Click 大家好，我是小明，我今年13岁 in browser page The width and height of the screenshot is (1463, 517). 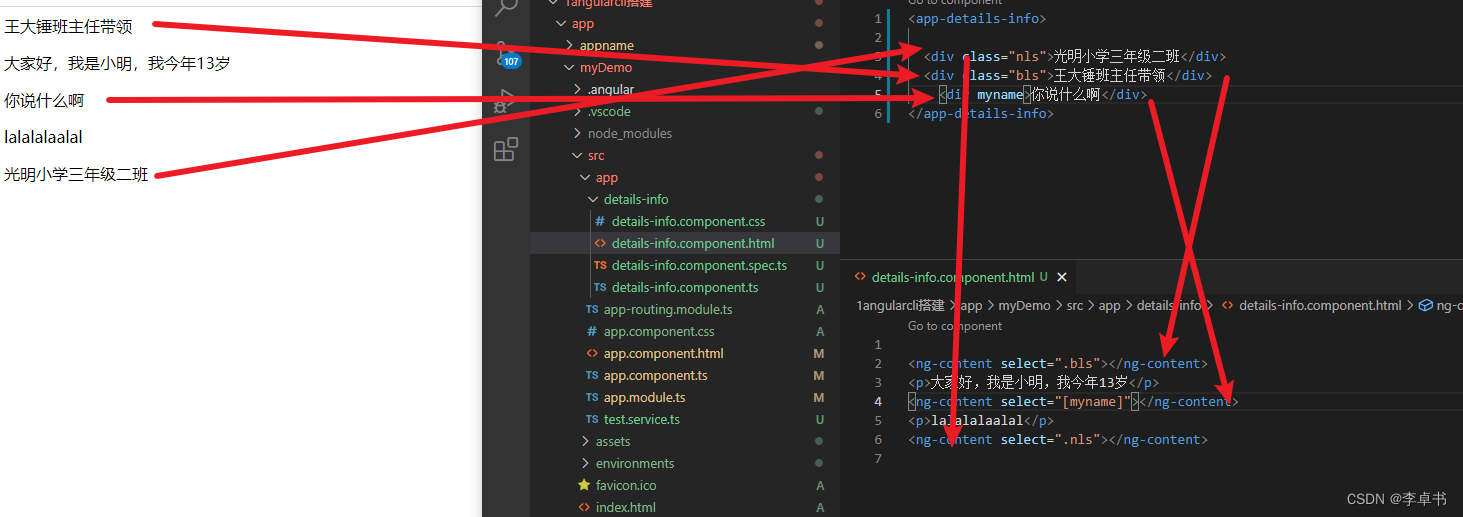[117, 64]
